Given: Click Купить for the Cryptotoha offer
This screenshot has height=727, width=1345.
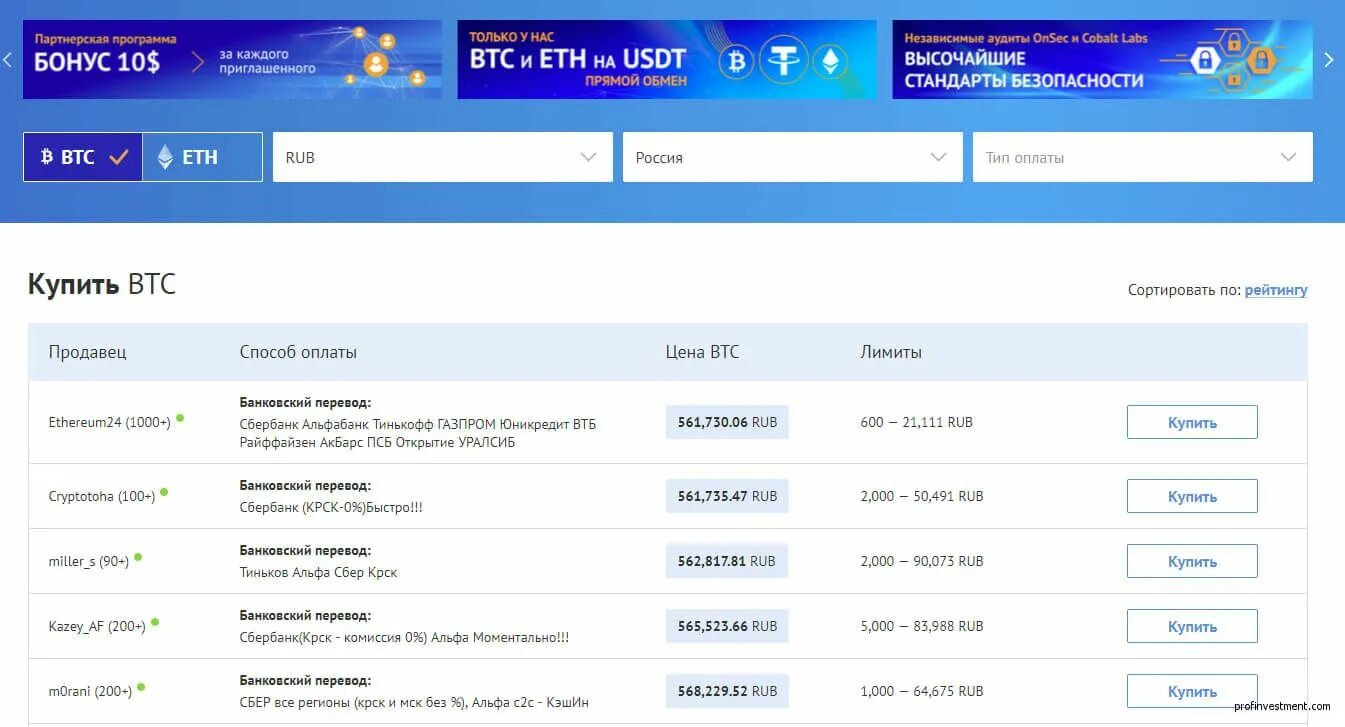Looking at the screenshot, I should 1192,496.
